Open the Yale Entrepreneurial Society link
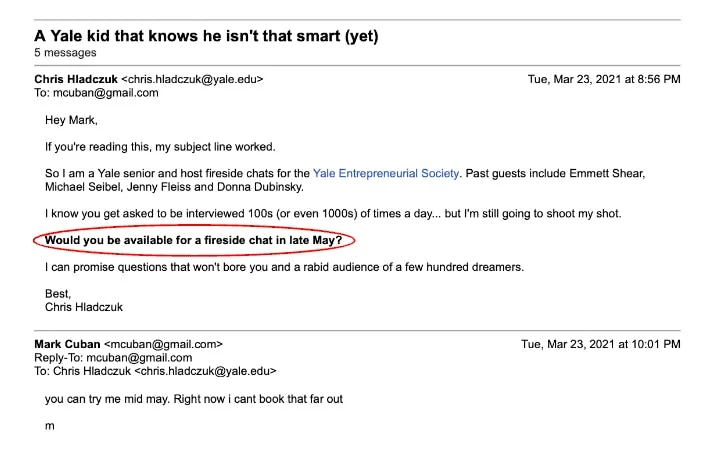Screen dimensions: 719x456 386,173
